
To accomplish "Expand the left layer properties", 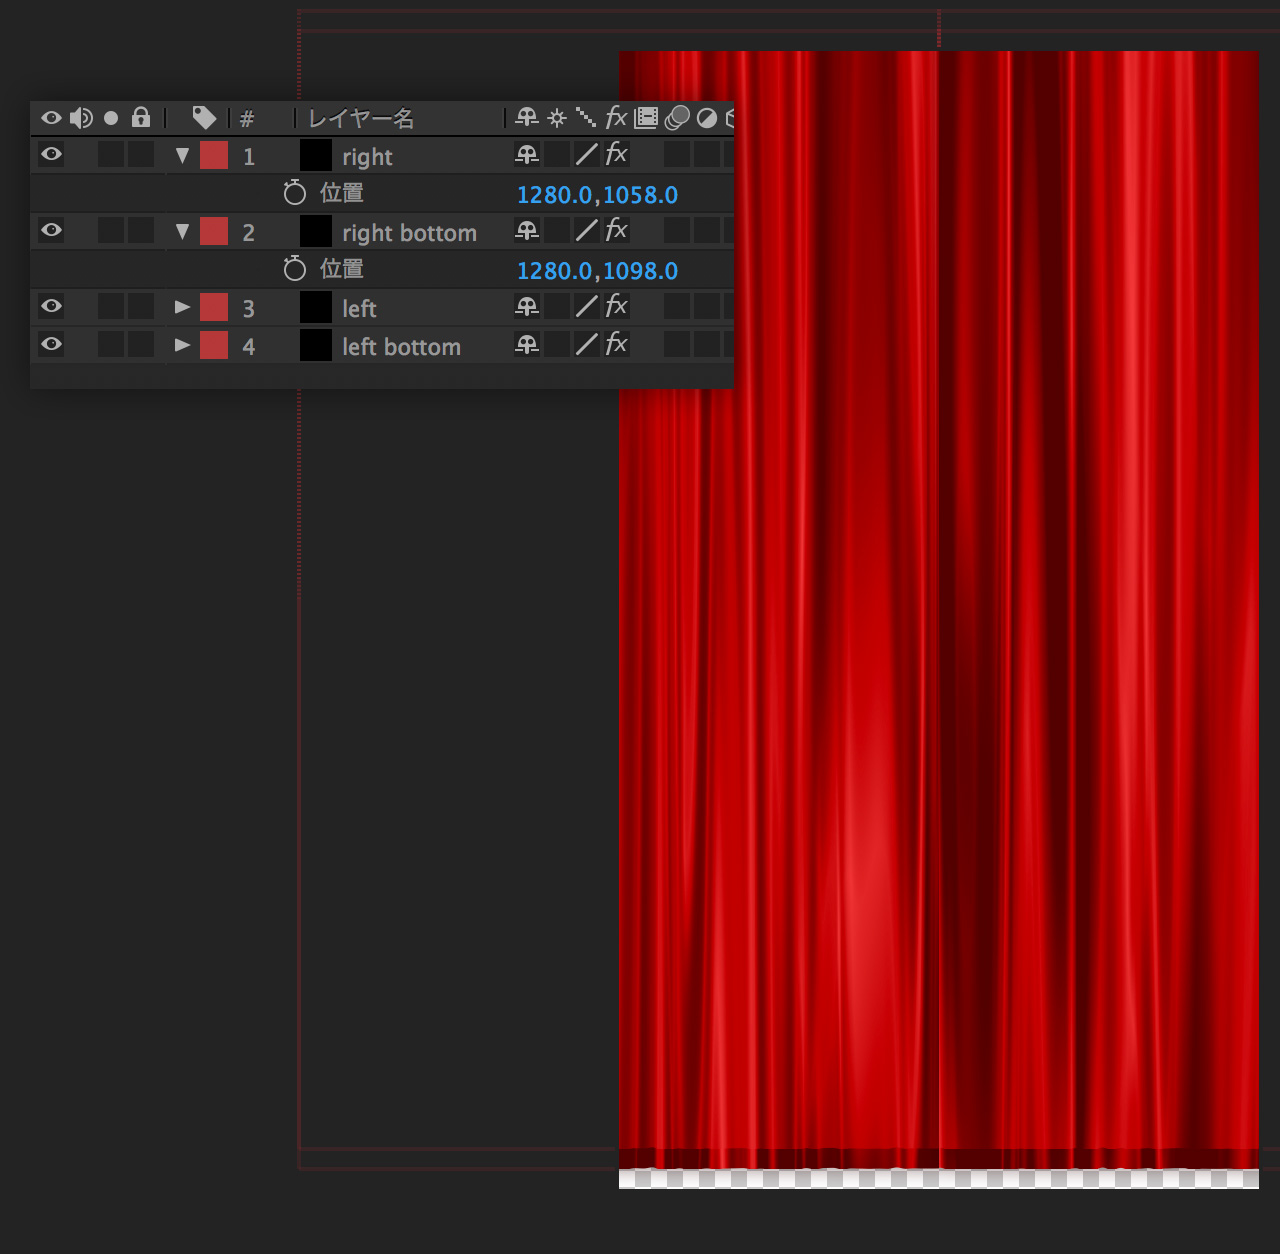I will (x=182, y=307).
